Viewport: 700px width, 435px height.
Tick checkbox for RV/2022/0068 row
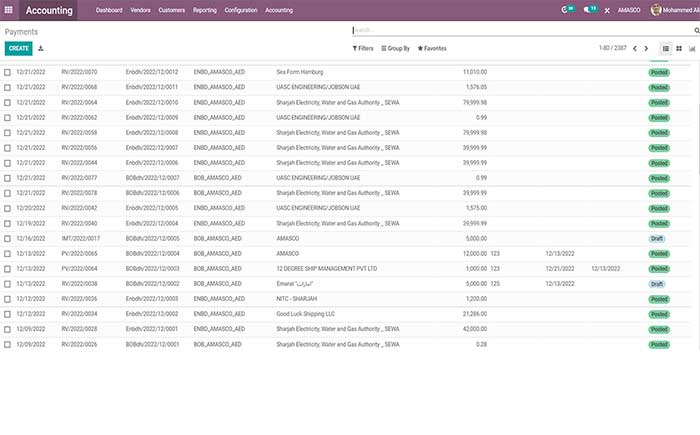[7, 88]
